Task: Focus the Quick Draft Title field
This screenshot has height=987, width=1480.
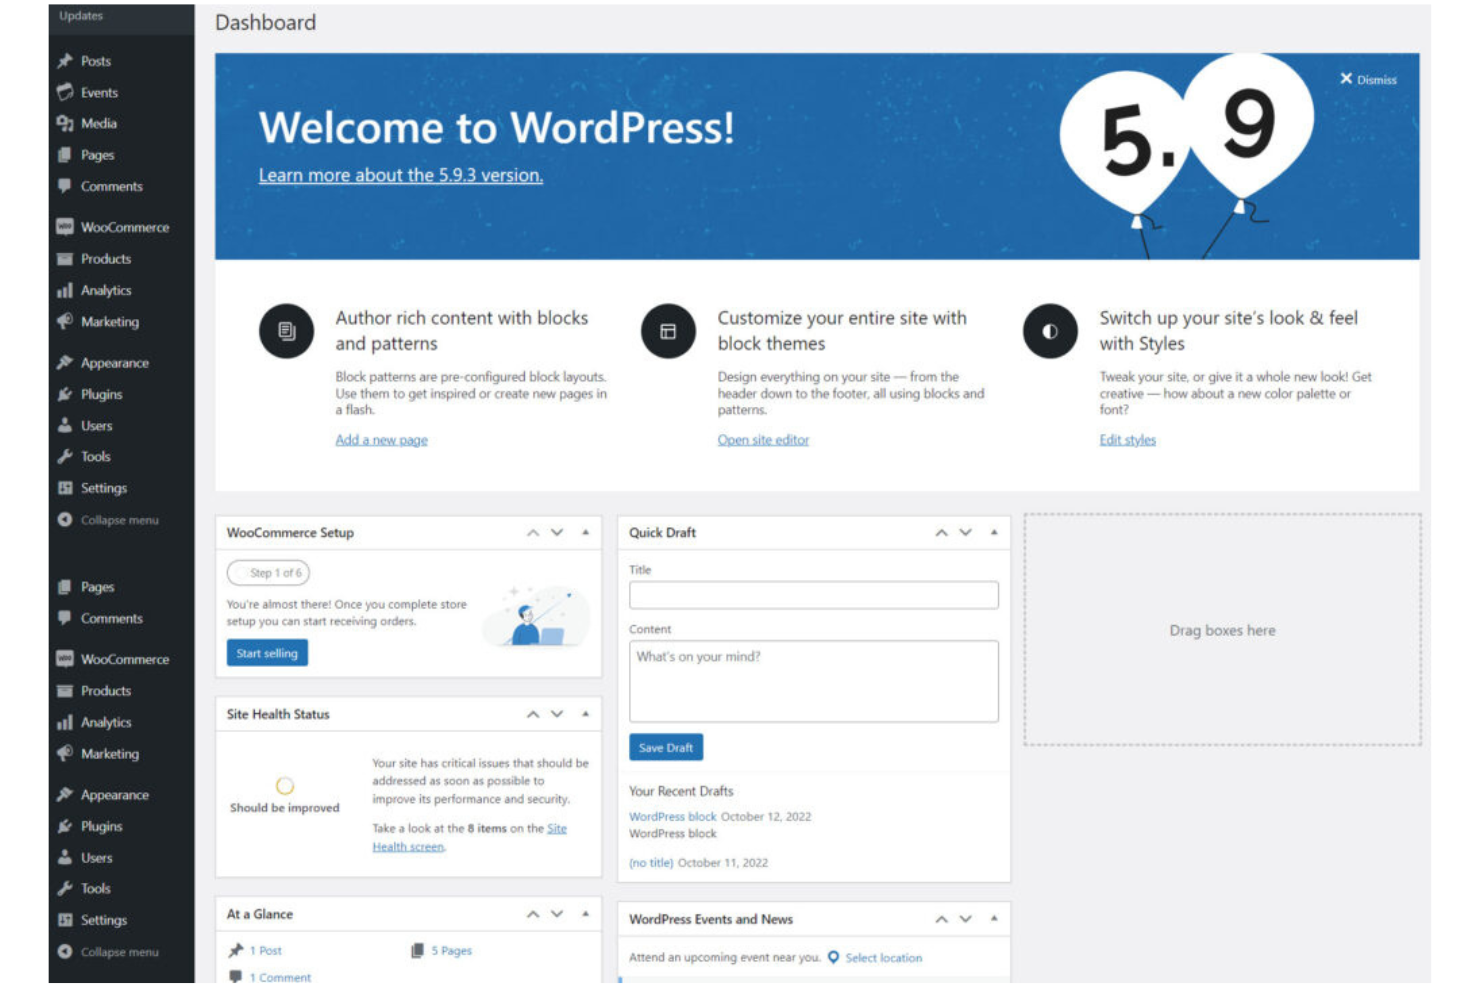Action: (814, 595)
